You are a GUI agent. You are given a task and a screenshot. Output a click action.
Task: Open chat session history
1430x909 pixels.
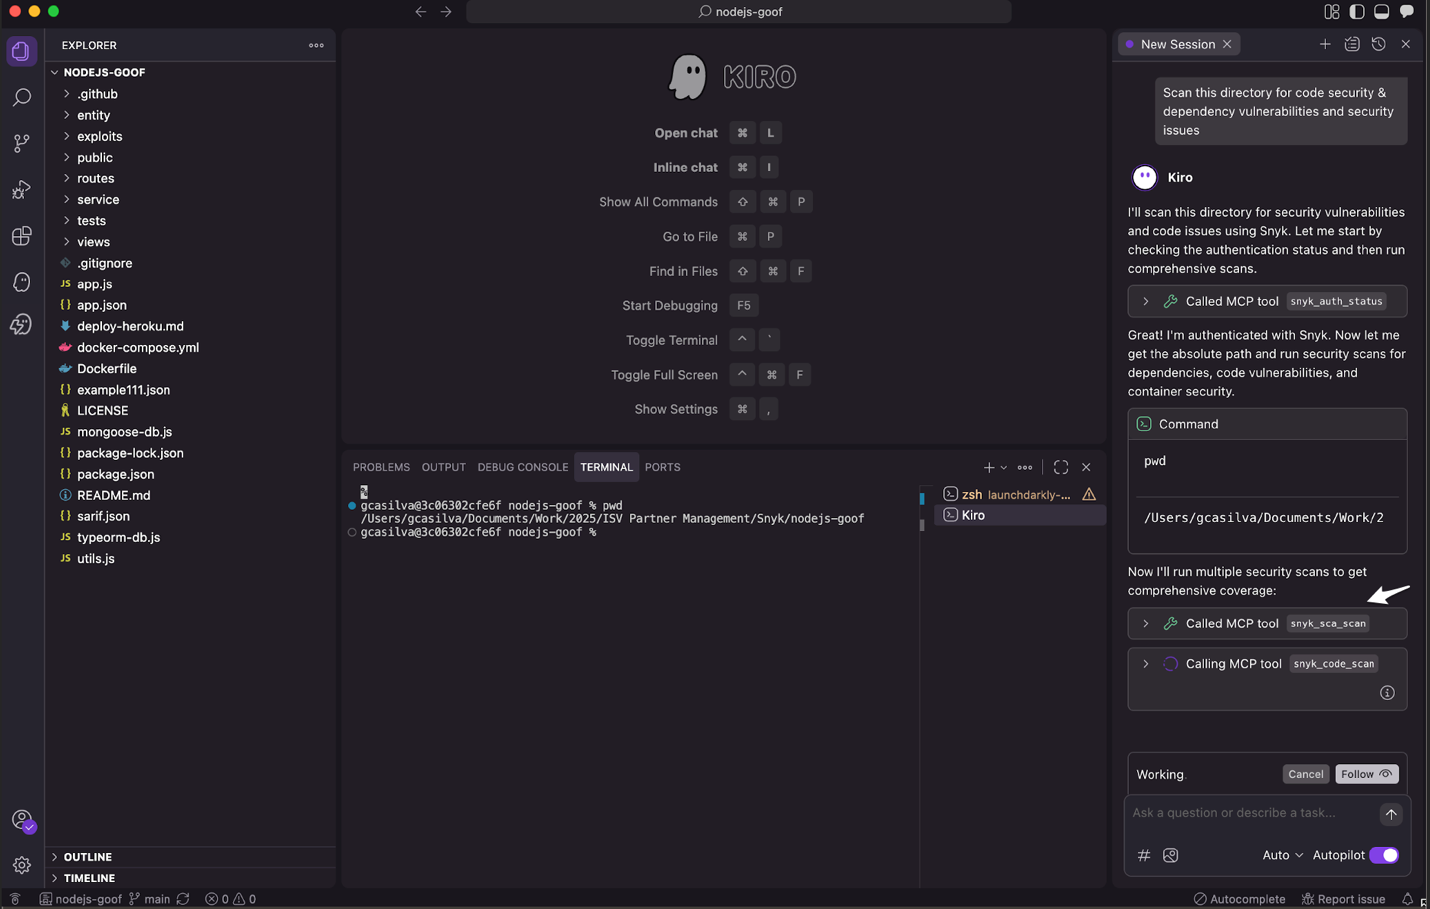[1379, 44]
